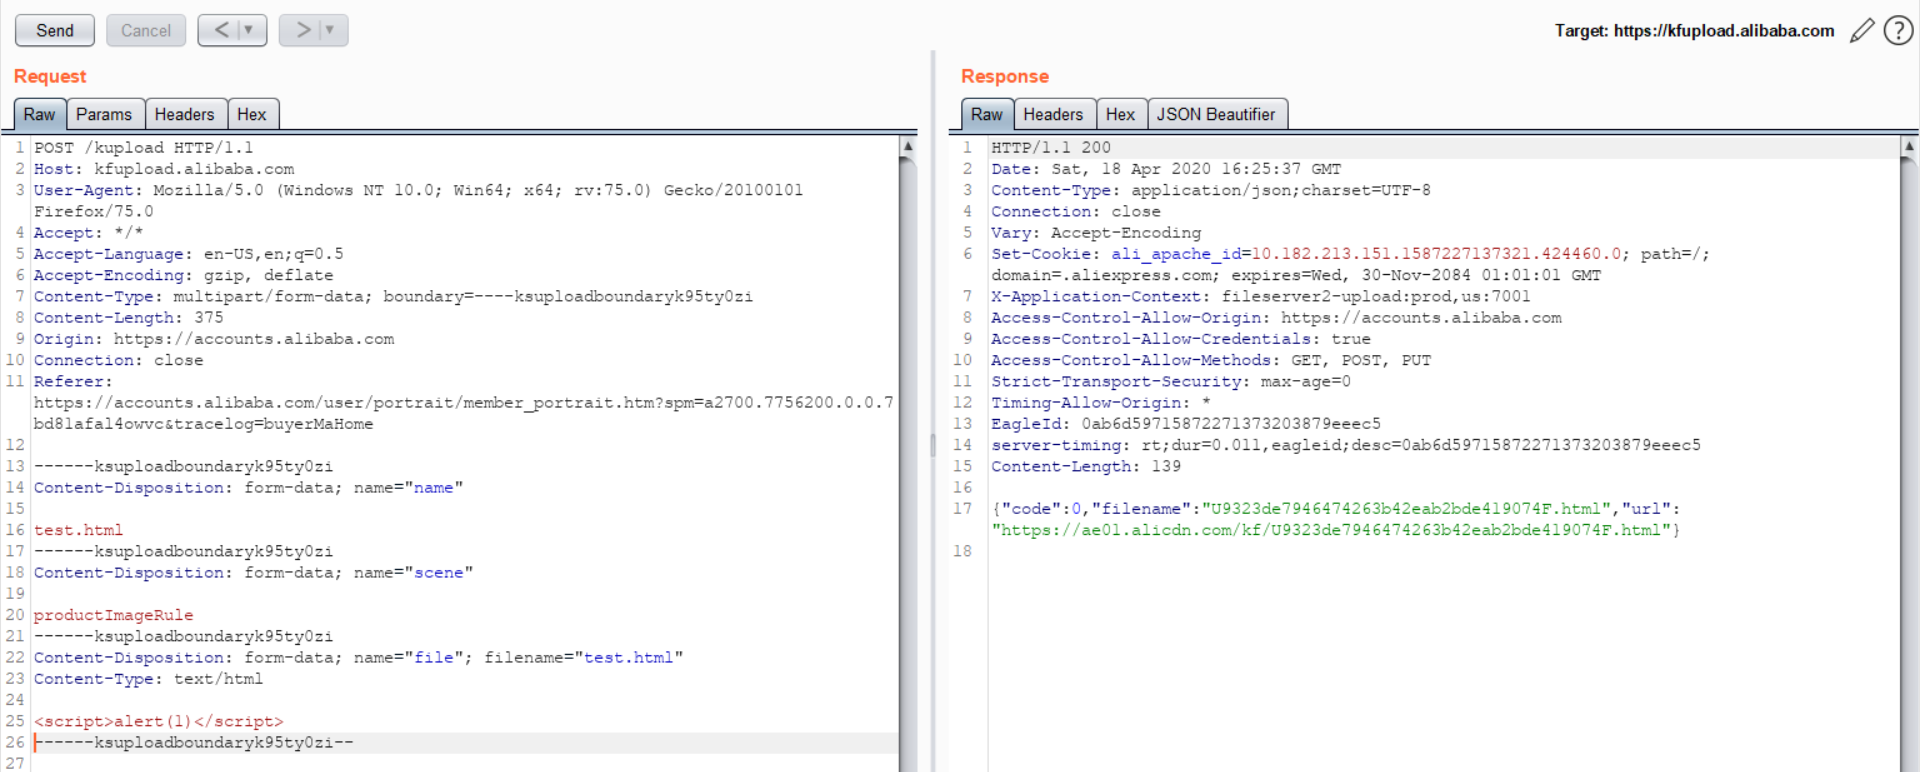Open the JSON Beautifier tab
1920x772 pixels.
[1216, 115]
